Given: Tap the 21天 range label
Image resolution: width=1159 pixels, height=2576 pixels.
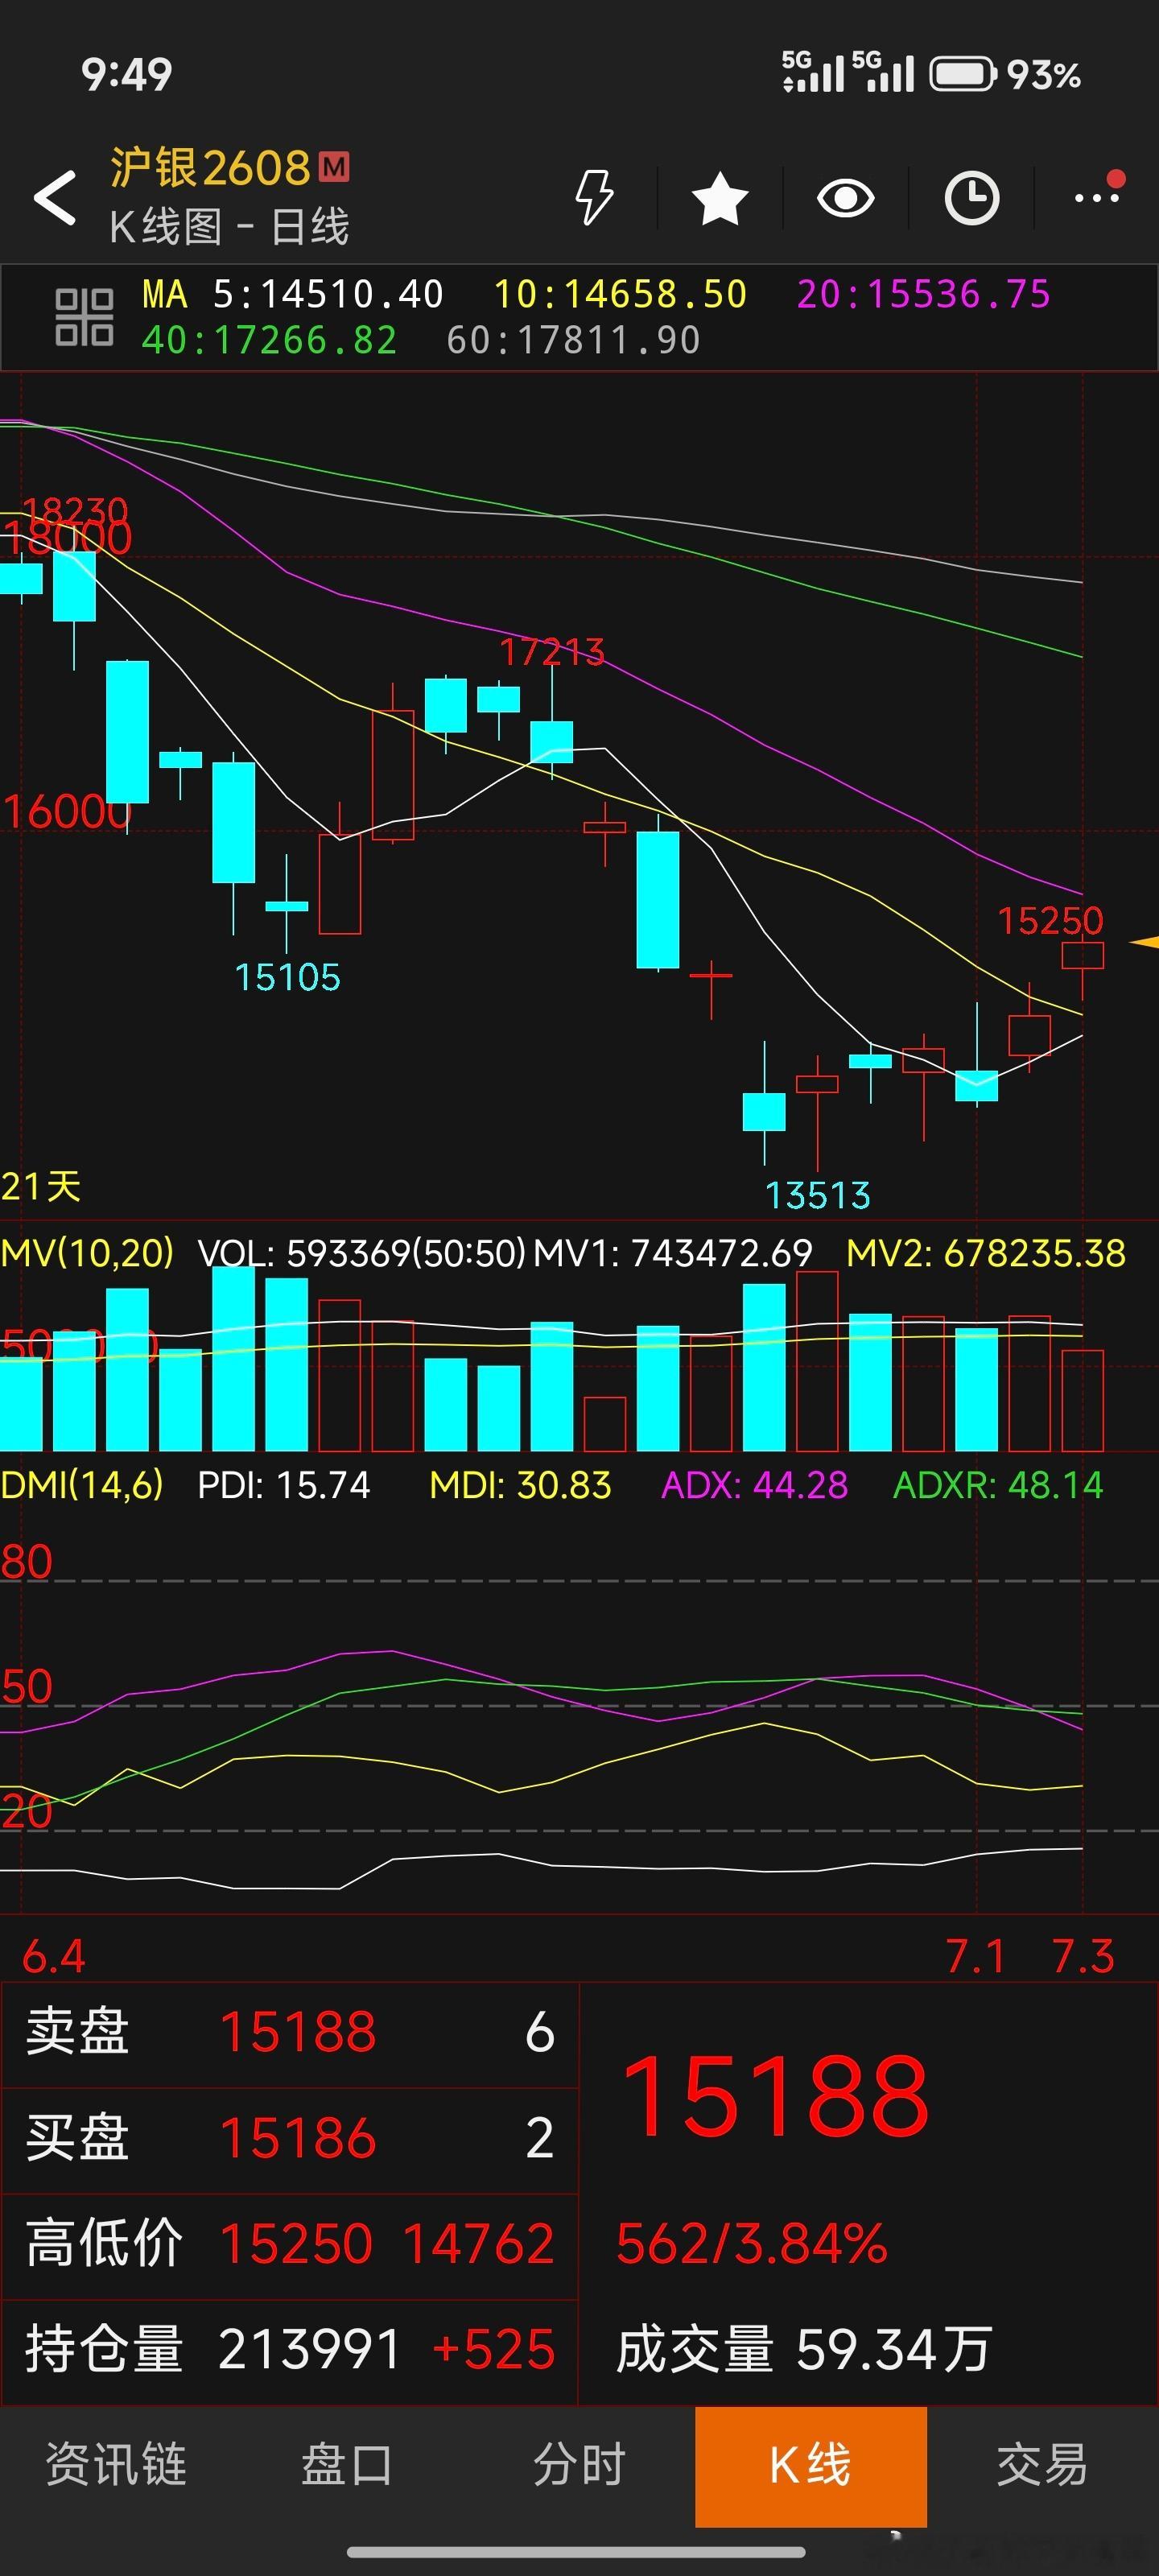Looking at the screenshot, I should [41, 1187].
